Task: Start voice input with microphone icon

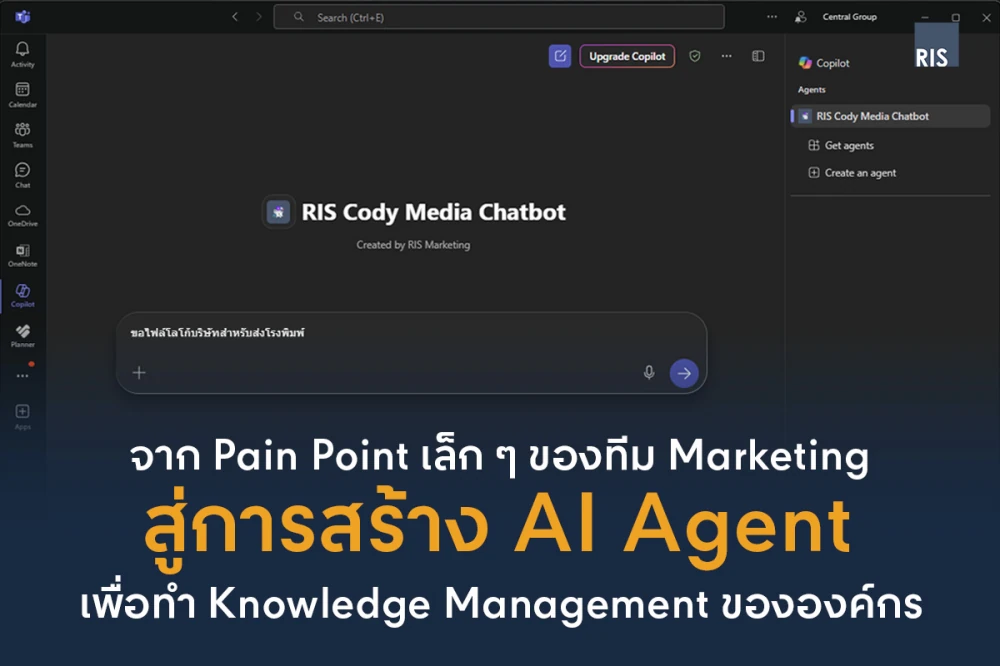Action: (x=649, y=373)
